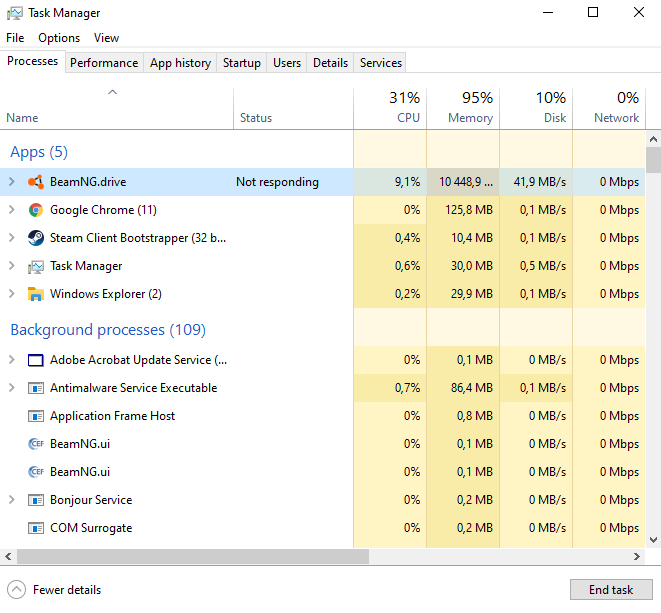661x613 pixels.
Task: Open the Options menu
Action: [x=59, y=38]
